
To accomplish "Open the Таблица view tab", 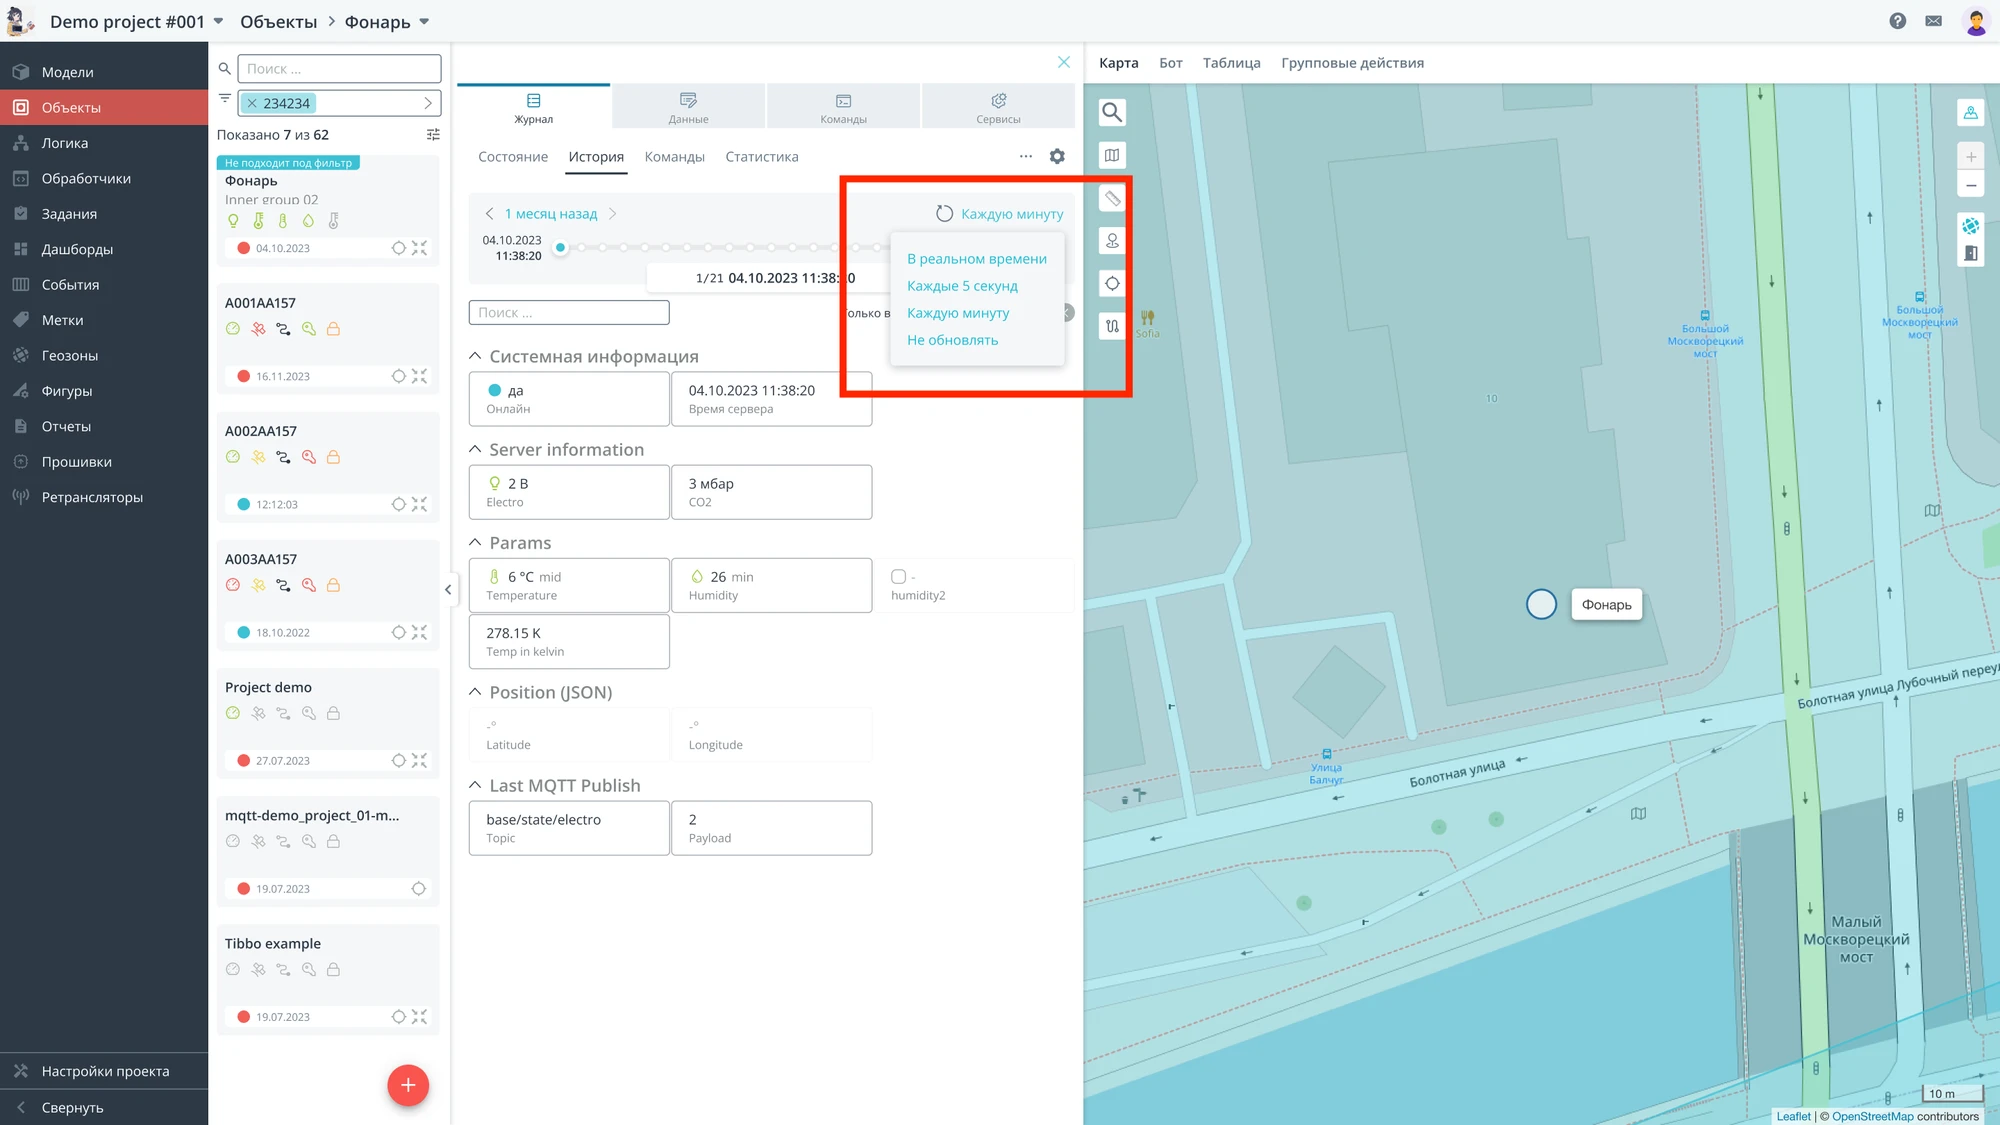I will pos(1231,63).
